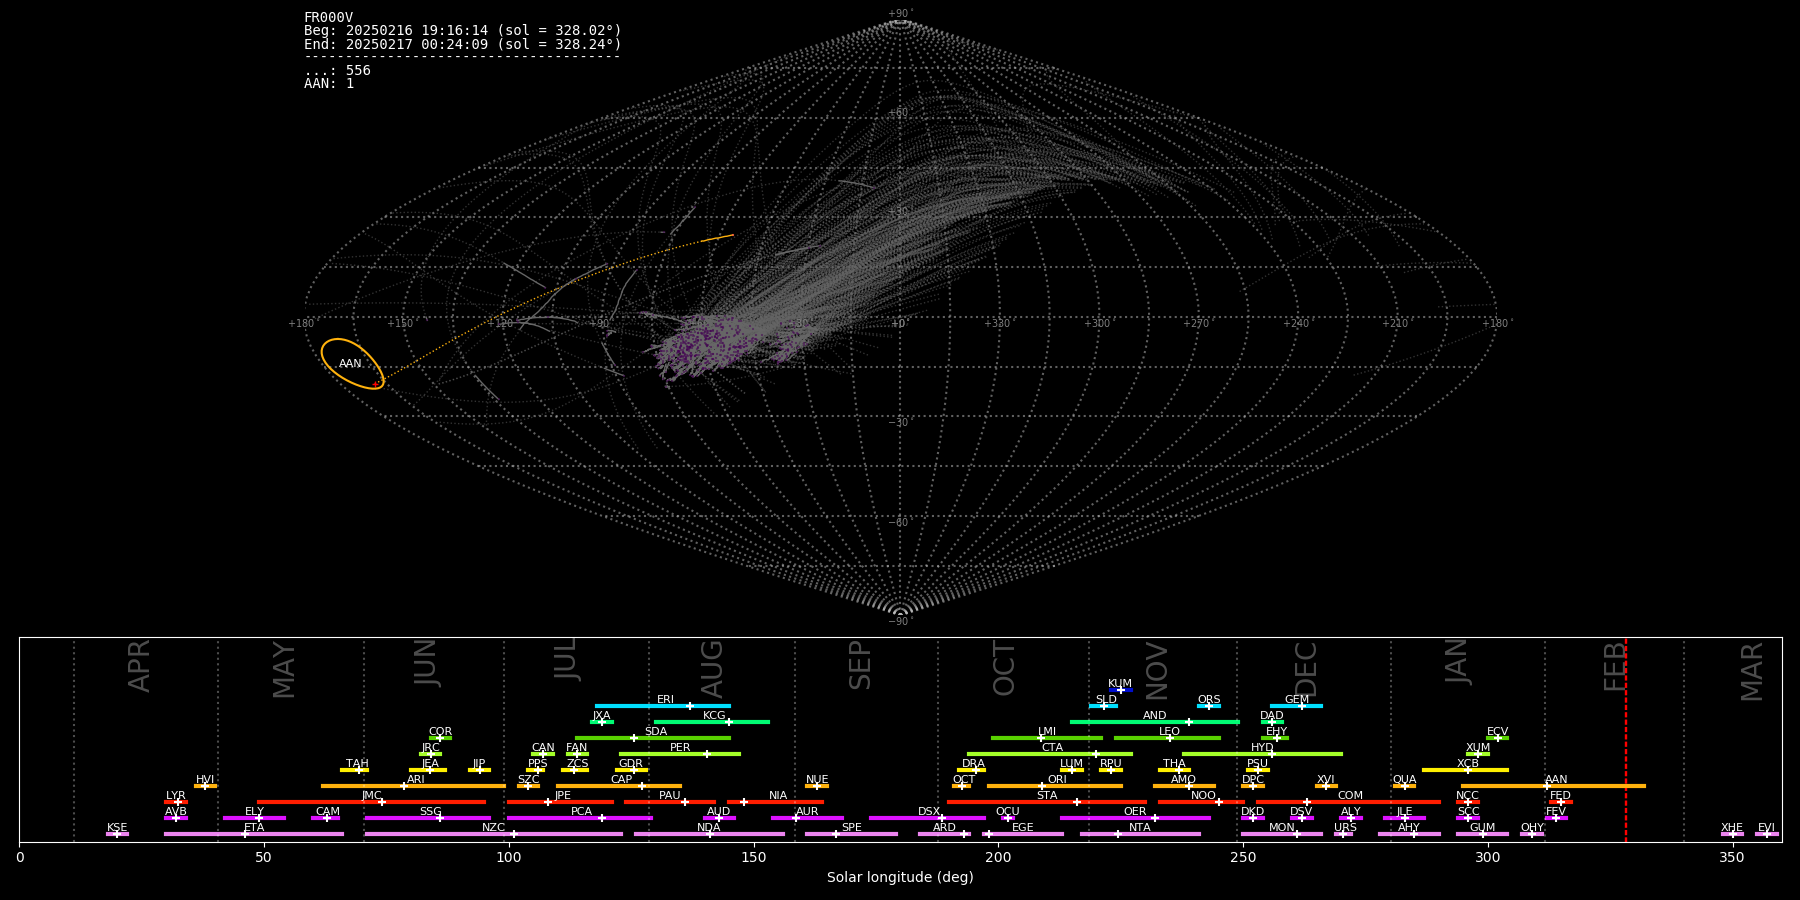Click the DRA shower label
This screenshot has width=1800, height=900.
click(973, 764)
